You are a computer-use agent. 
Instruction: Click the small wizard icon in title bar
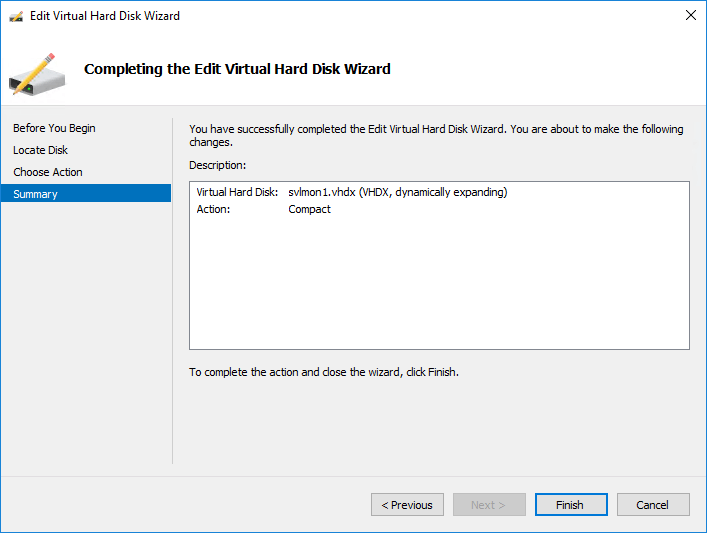click(16, 17)
